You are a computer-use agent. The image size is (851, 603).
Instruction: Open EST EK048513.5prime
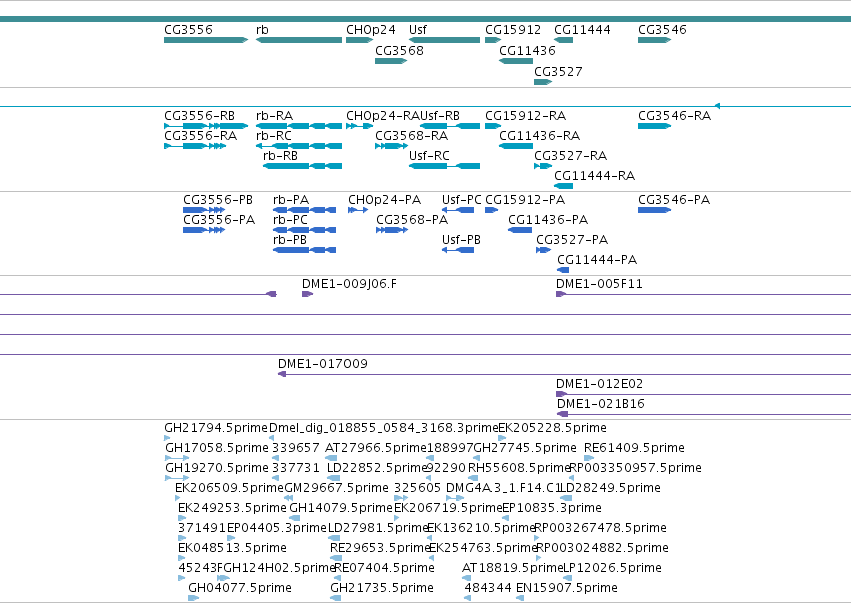pyautogui.click(x=182, y=558)
